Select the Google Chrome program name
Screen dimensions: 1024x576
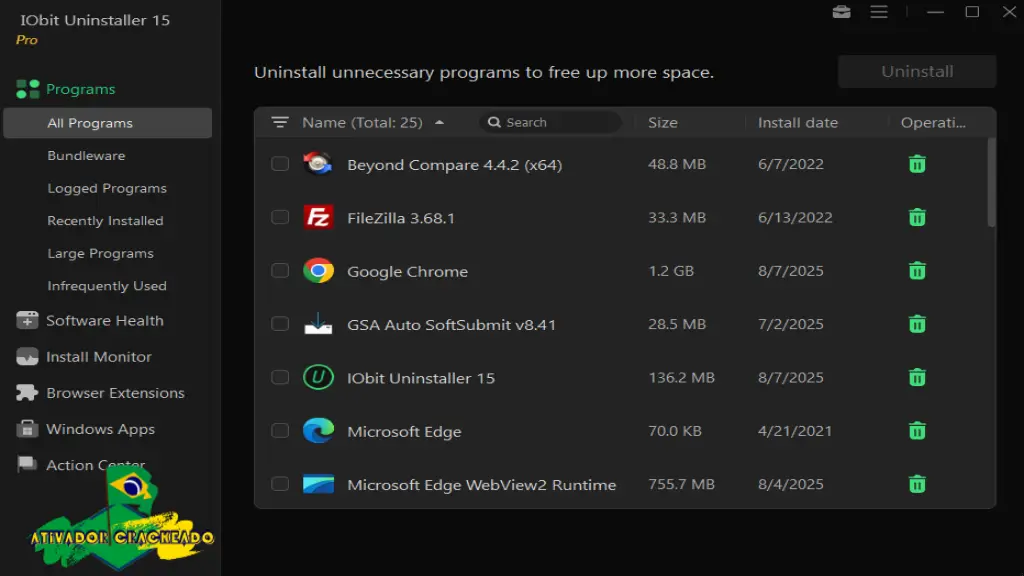tap(407, 271)
